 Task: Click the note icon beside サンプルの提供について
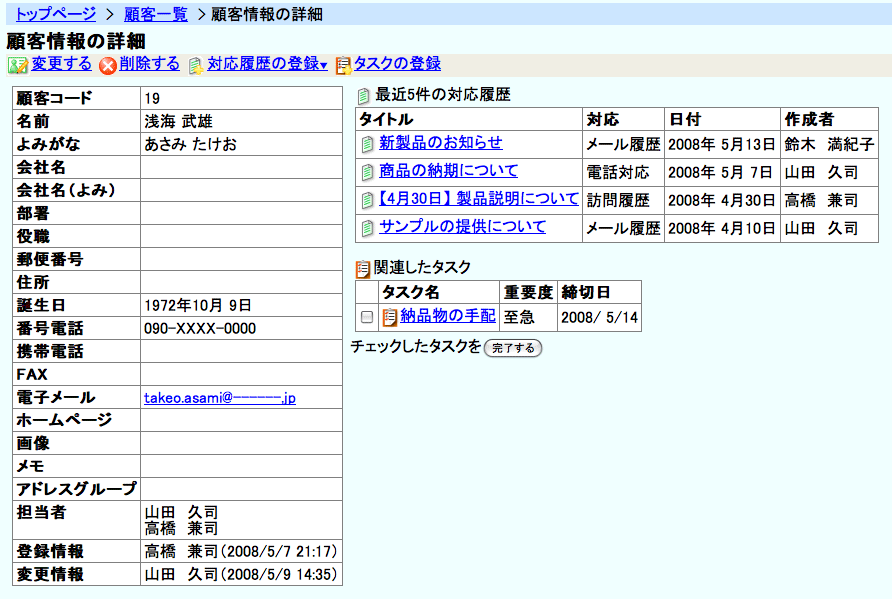(368, 228)
